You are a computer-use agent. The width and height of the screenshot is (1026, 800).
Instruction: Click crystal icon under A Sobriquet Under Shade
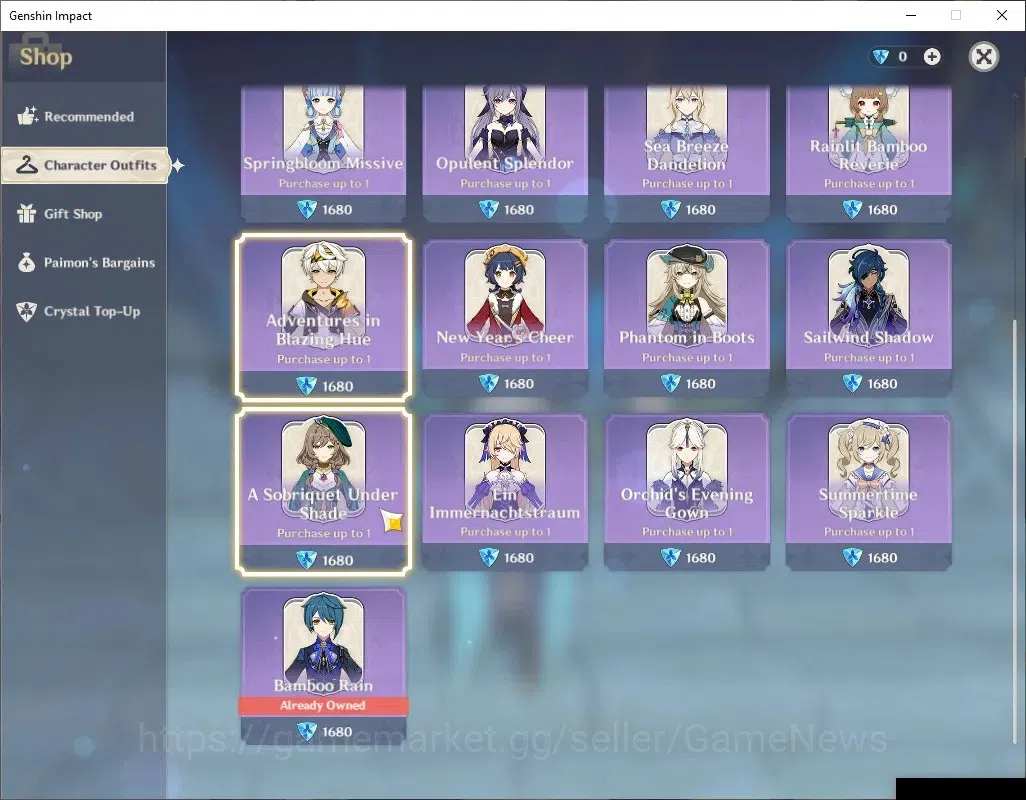306,560
